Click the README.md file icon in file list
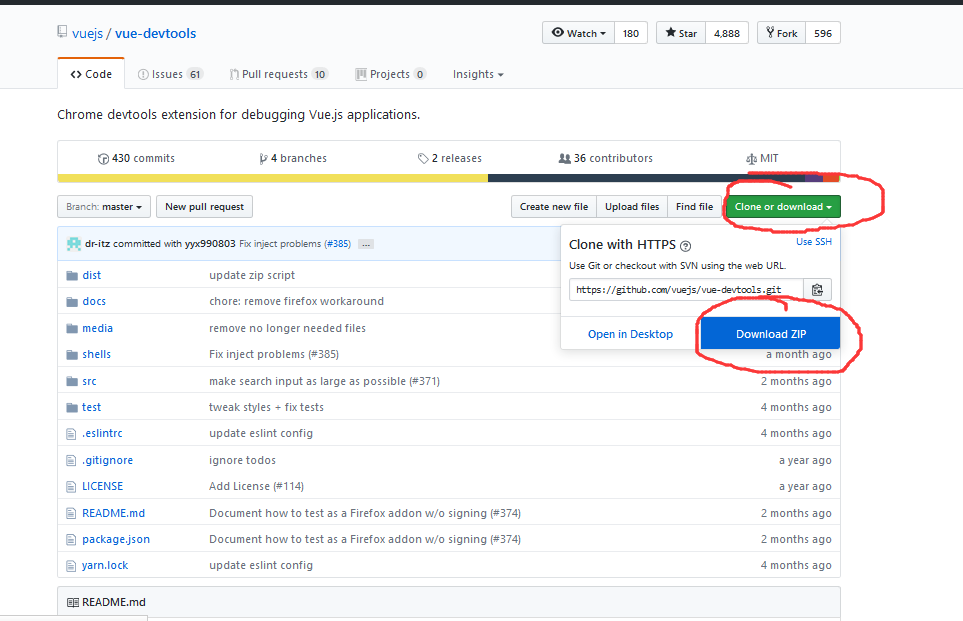This screenshot has width=963, height=621. click(x=71, y=513)
